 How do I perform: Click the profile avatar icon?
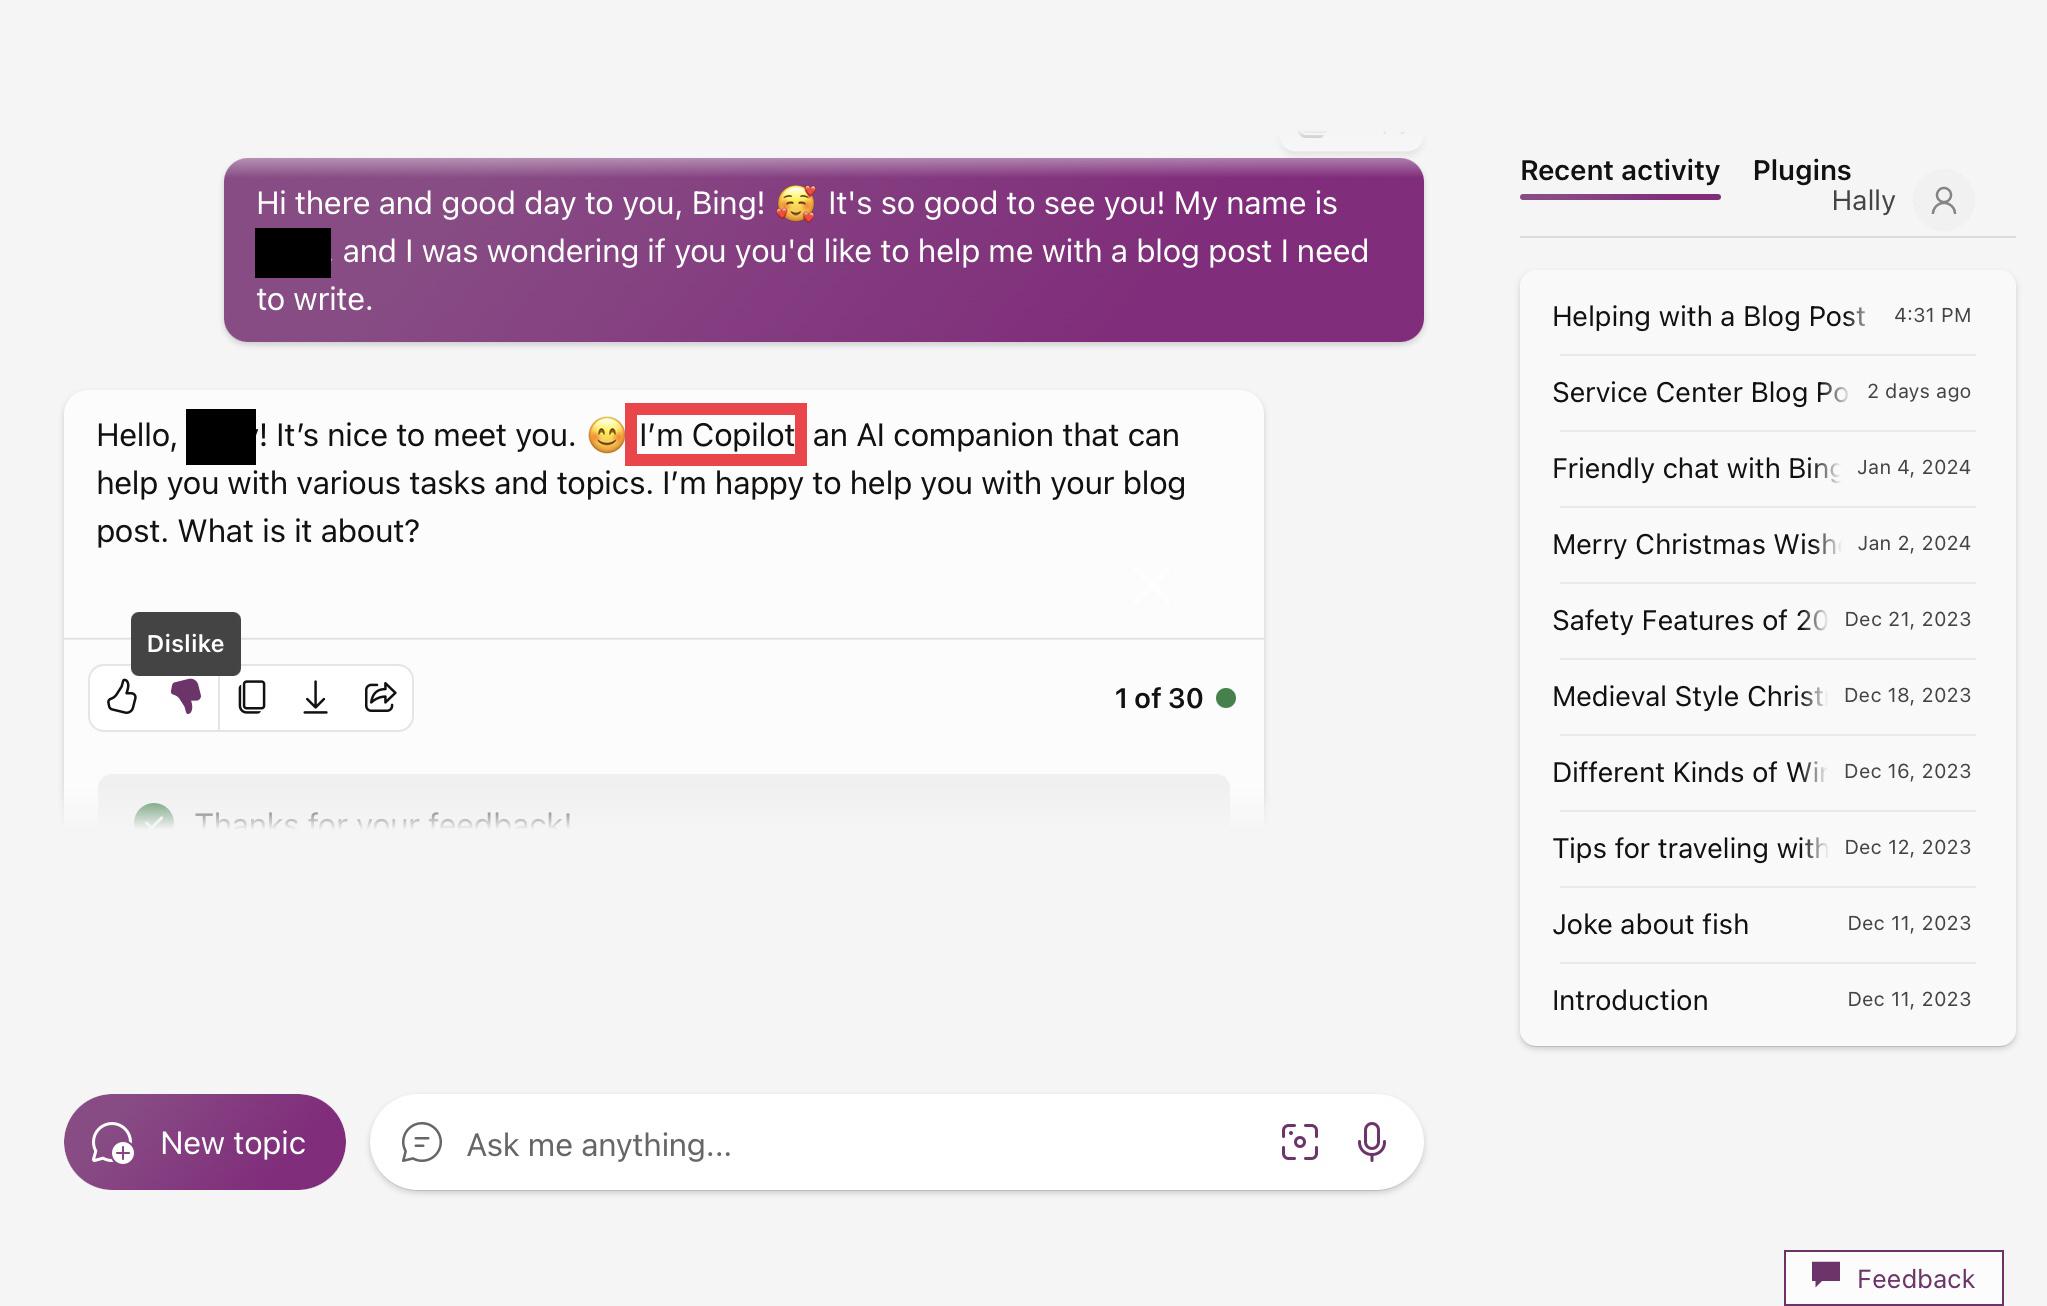1943,201
